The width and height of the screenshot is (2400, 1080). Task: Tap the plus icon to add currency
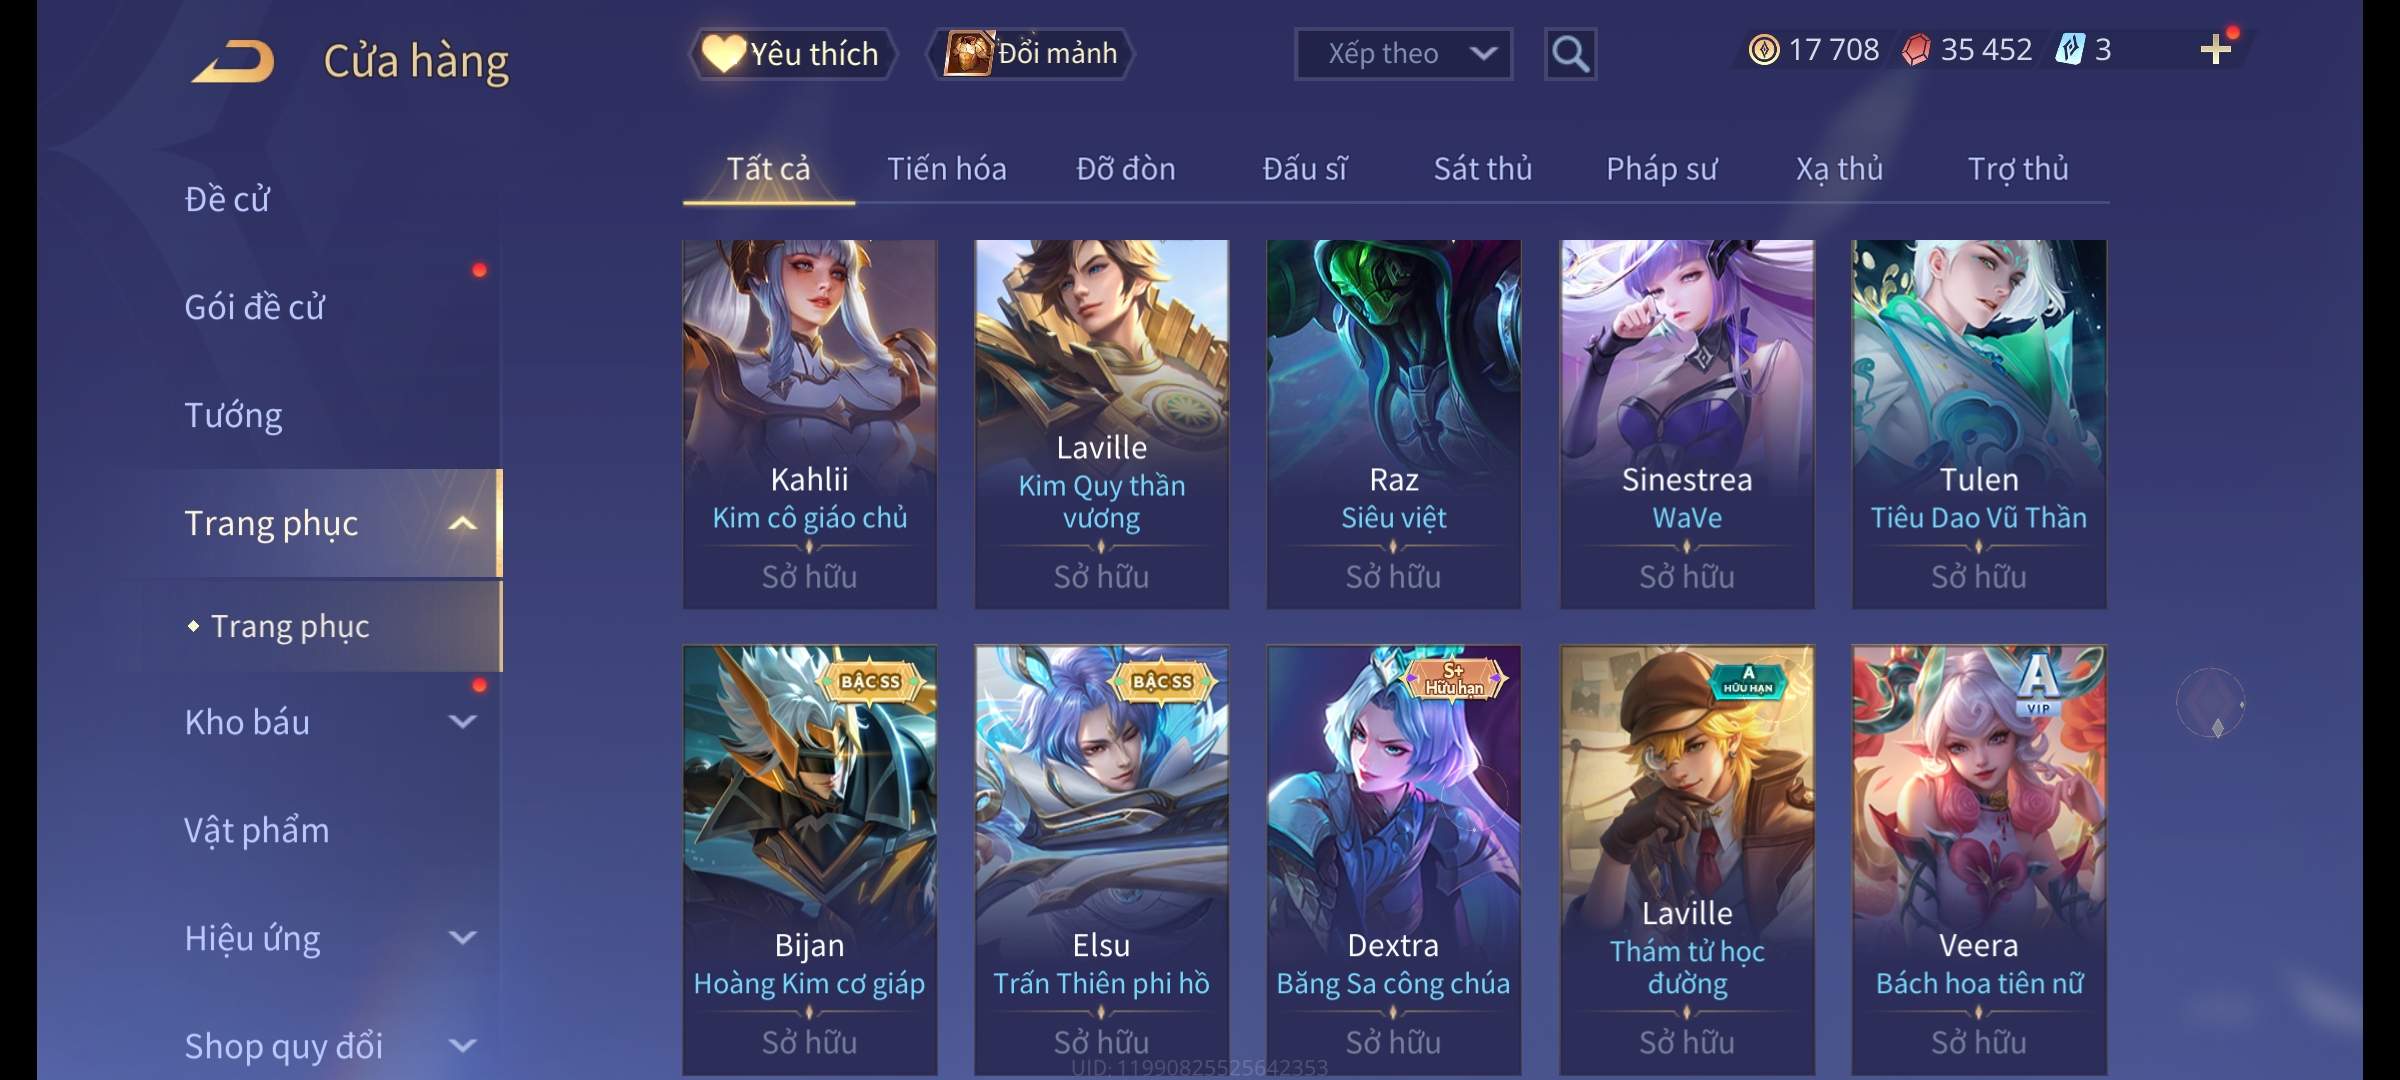coord(2215,50)
